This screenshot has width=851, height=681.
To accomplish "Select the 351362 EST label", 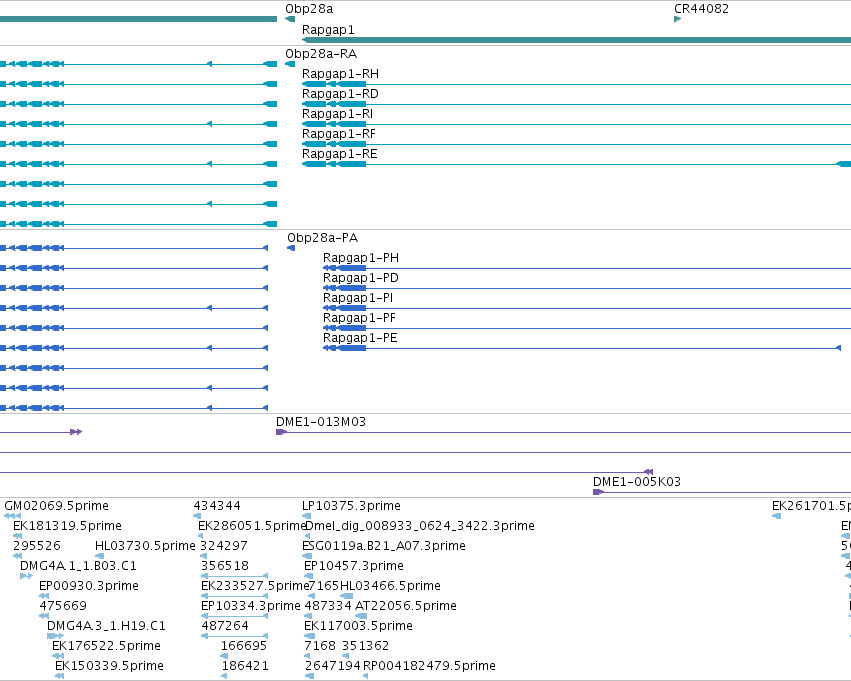I will click(x=365, y=646).
